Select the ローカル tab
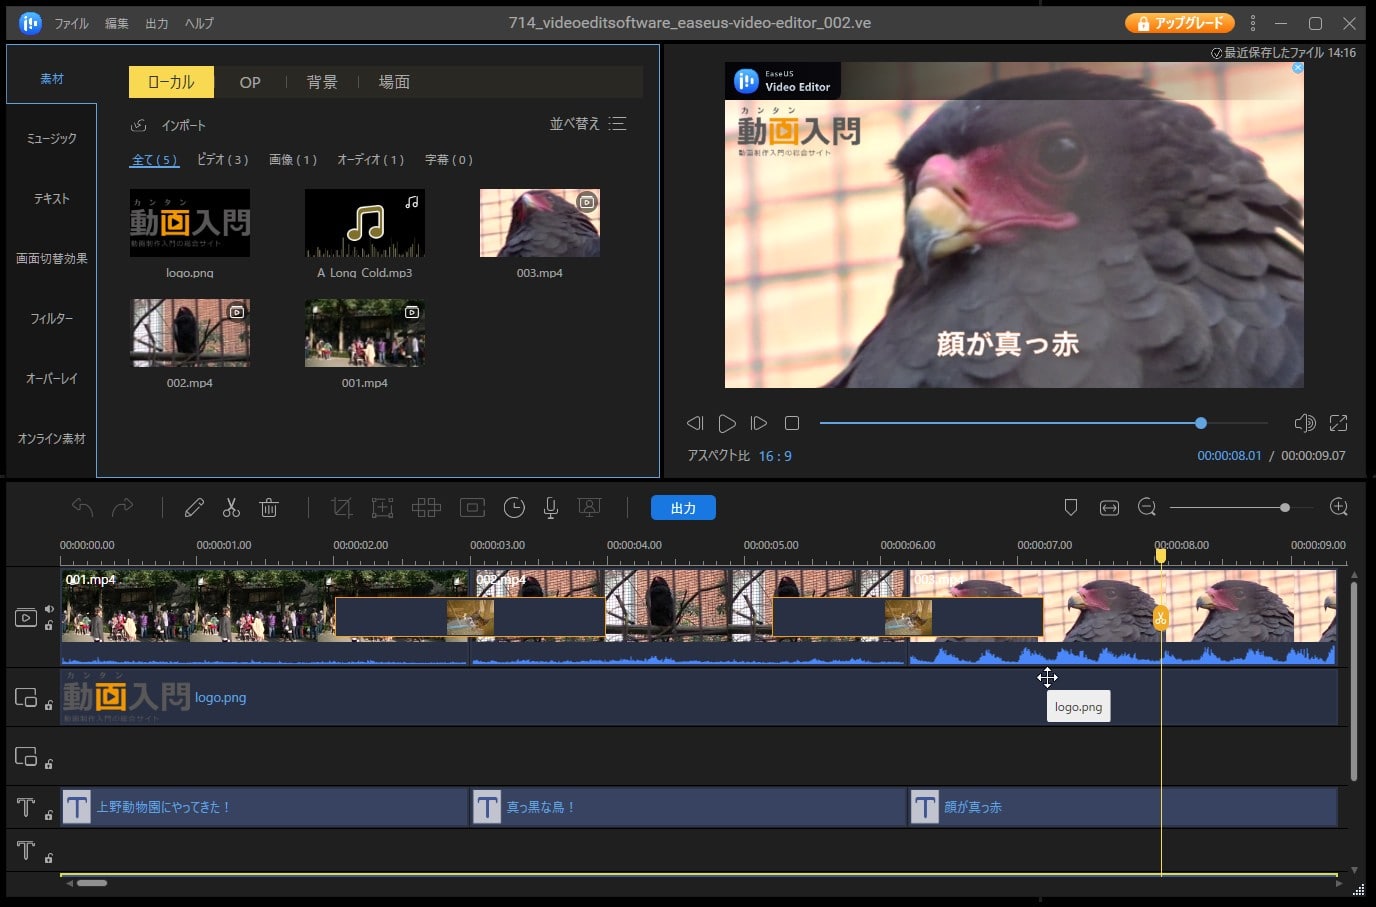Image resolution: width=1376 pixels, height=907 pixels. 171,82
